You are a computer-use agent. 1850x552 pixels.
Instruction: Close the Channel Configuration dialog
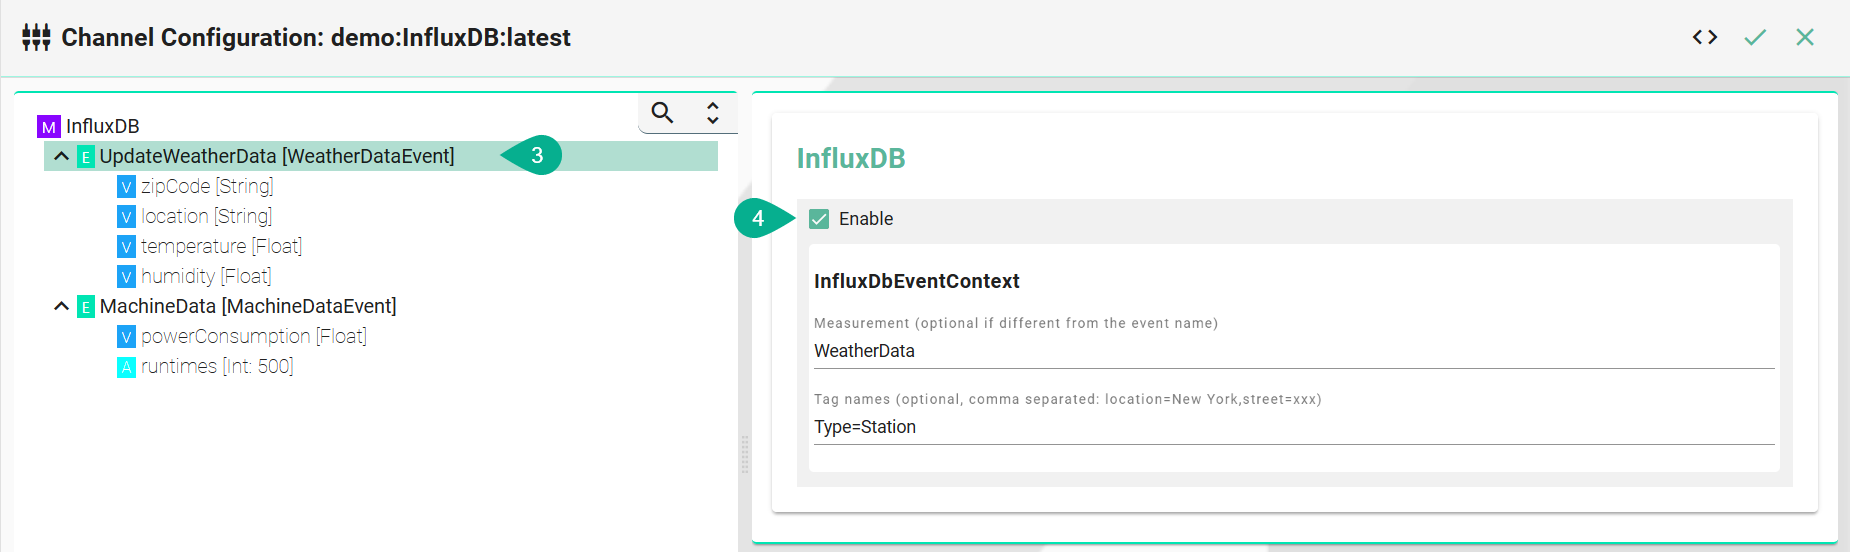[x=1804, y=37]
